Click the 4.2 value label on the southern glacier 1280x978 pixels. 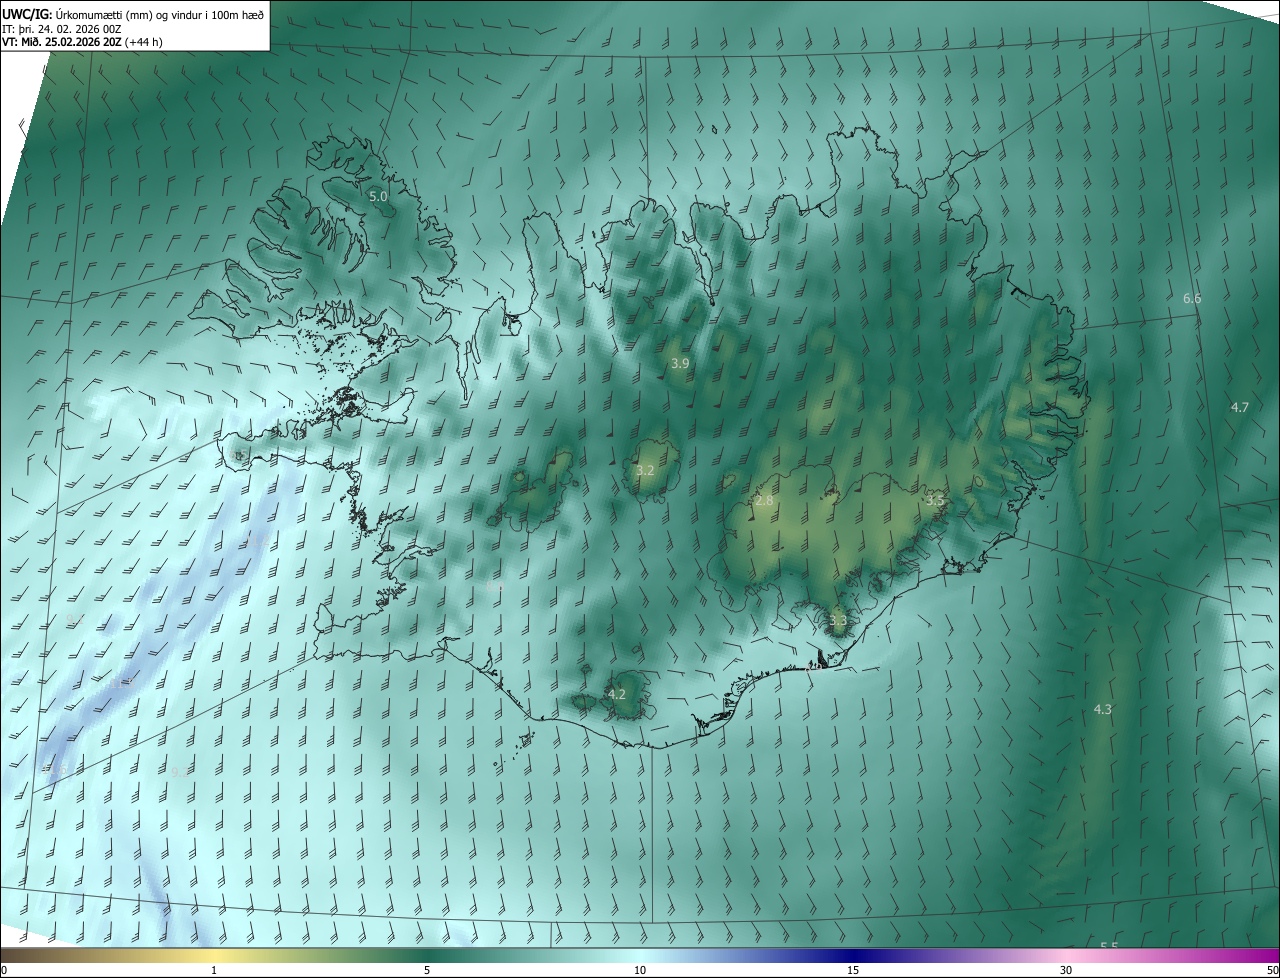click(617, 694)
